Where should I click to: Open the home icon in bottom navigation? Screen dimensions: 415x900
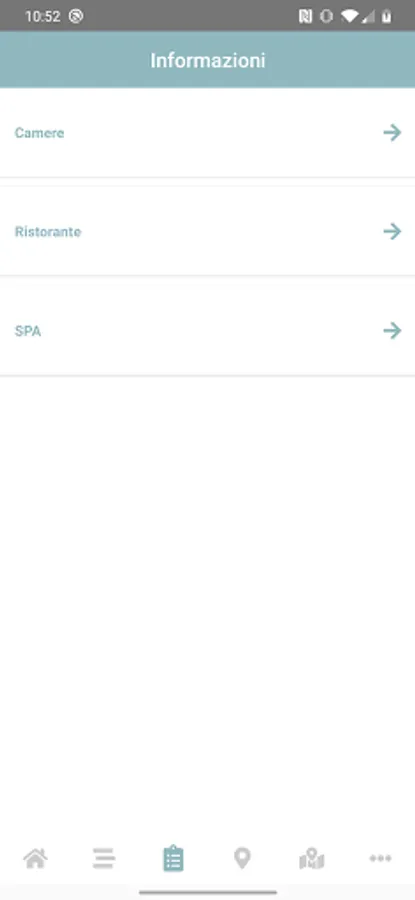pos(35,859)
